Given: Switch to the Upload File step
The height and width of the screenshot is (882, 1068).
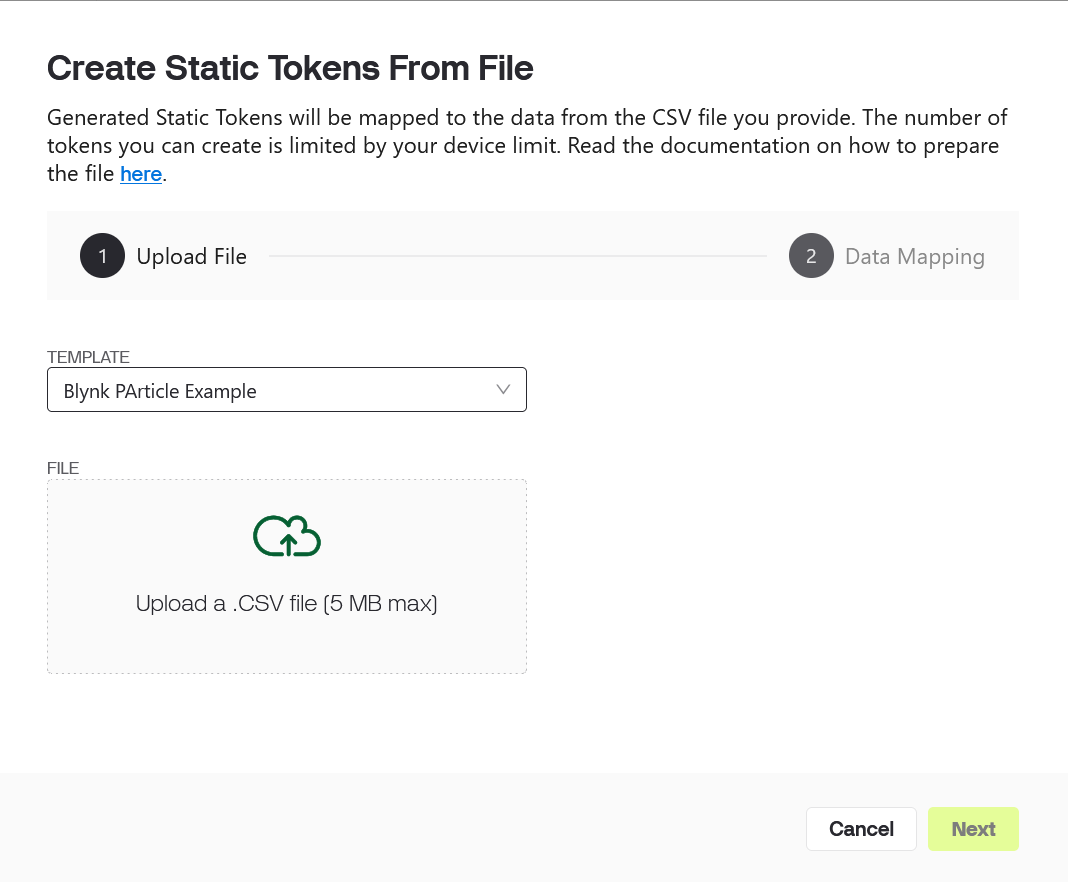Looking at the screenshot, I should pos(191,257).
